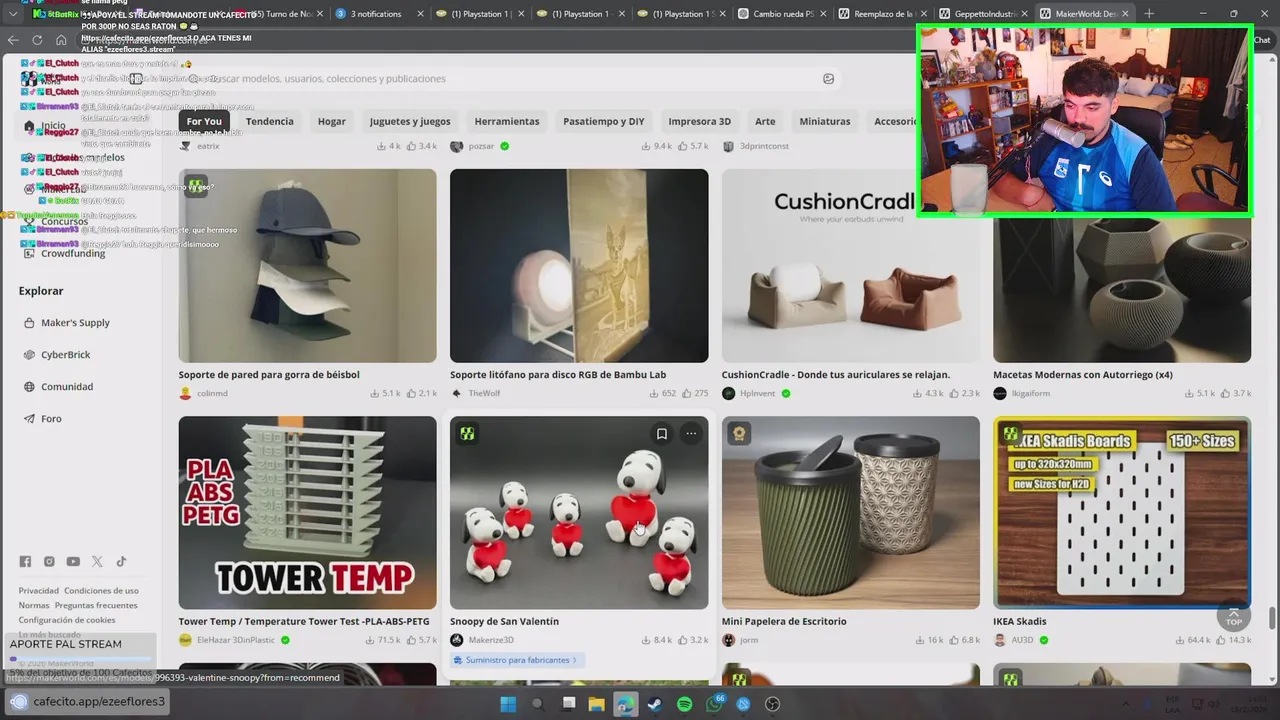Screen dimensions: 1280x720
Task: Show hidden system tray icons chevron
Action: click(1128, 704)
